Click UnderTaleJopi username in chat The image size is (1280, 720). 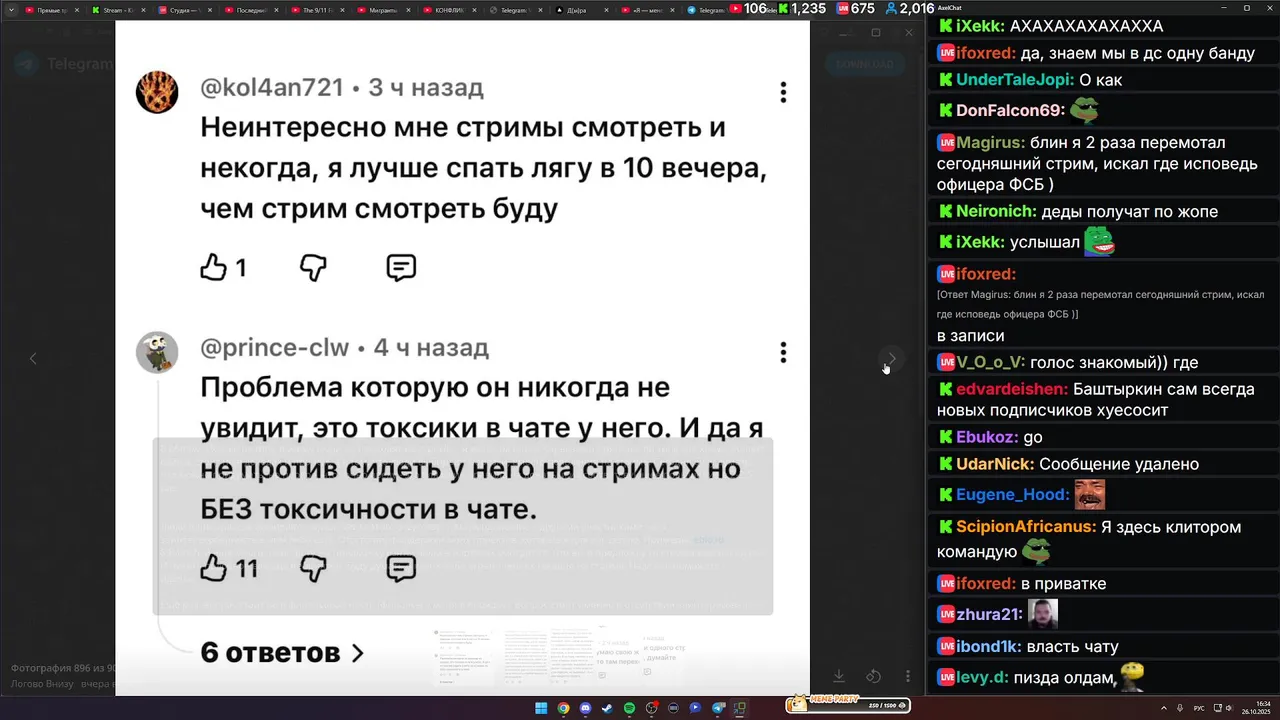pos(1015,80)
